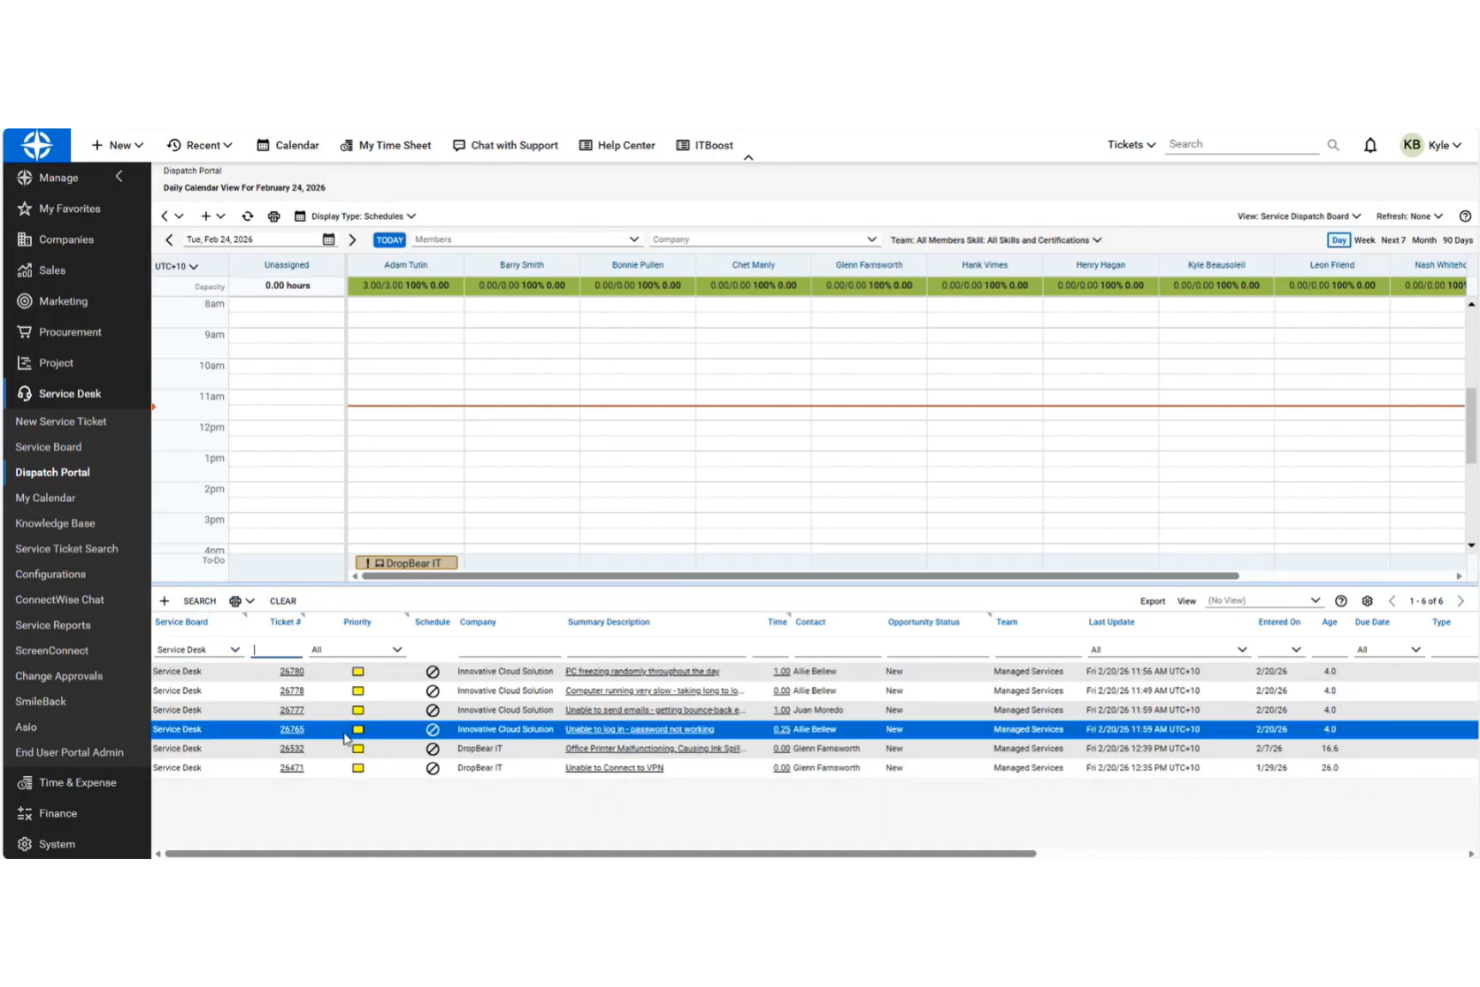
Task: Click the globe icon beside SEARCH
Action: pos(237,600)
